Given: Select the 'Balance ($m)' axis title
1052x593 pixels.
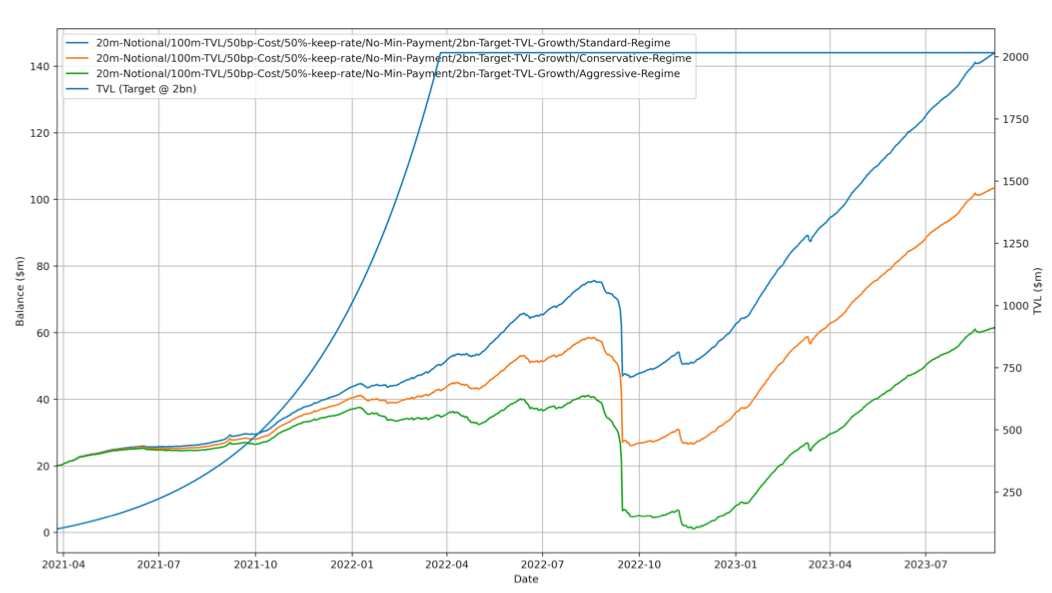Looking at the screenshot, I should pos(20,291).
